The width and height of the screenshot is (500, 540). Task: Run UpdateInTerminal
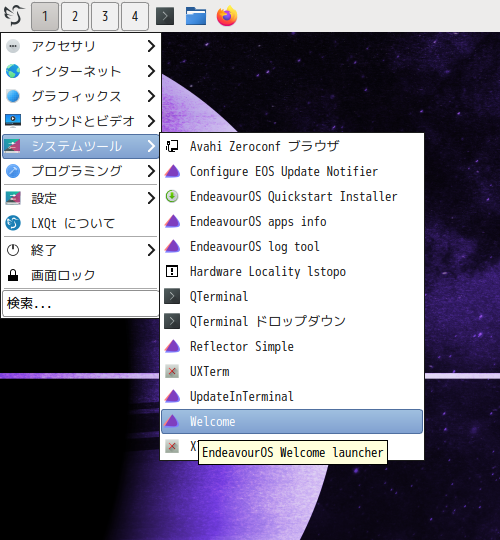[292, 396]
